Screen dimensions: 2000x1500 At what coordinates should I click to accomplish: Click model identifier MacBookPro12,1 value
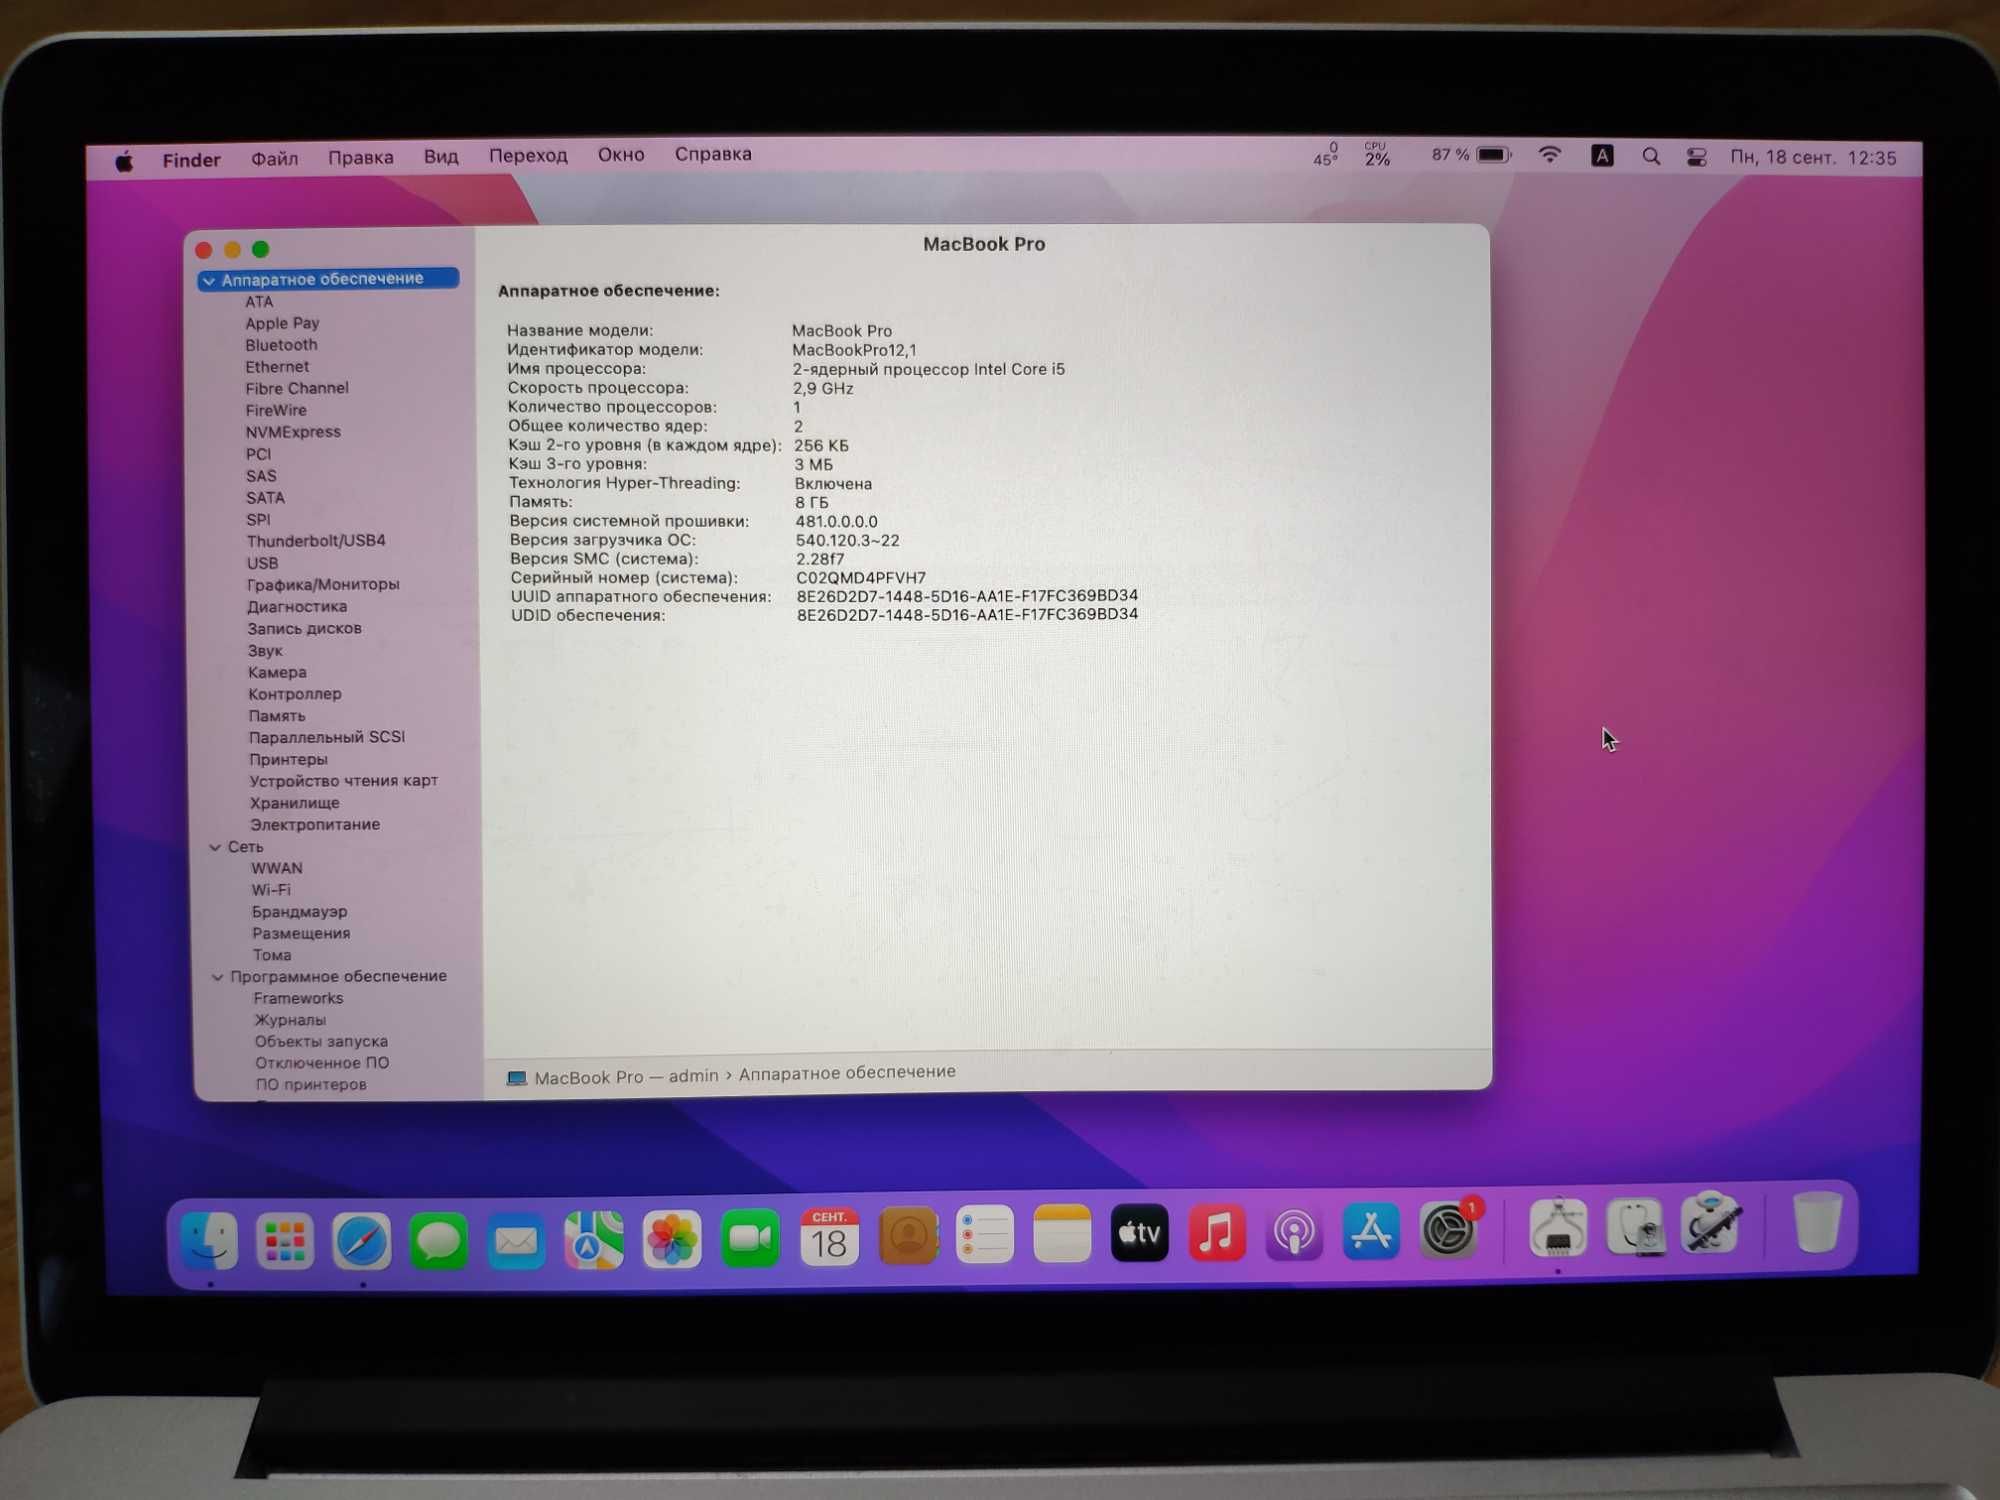[854, 350]
